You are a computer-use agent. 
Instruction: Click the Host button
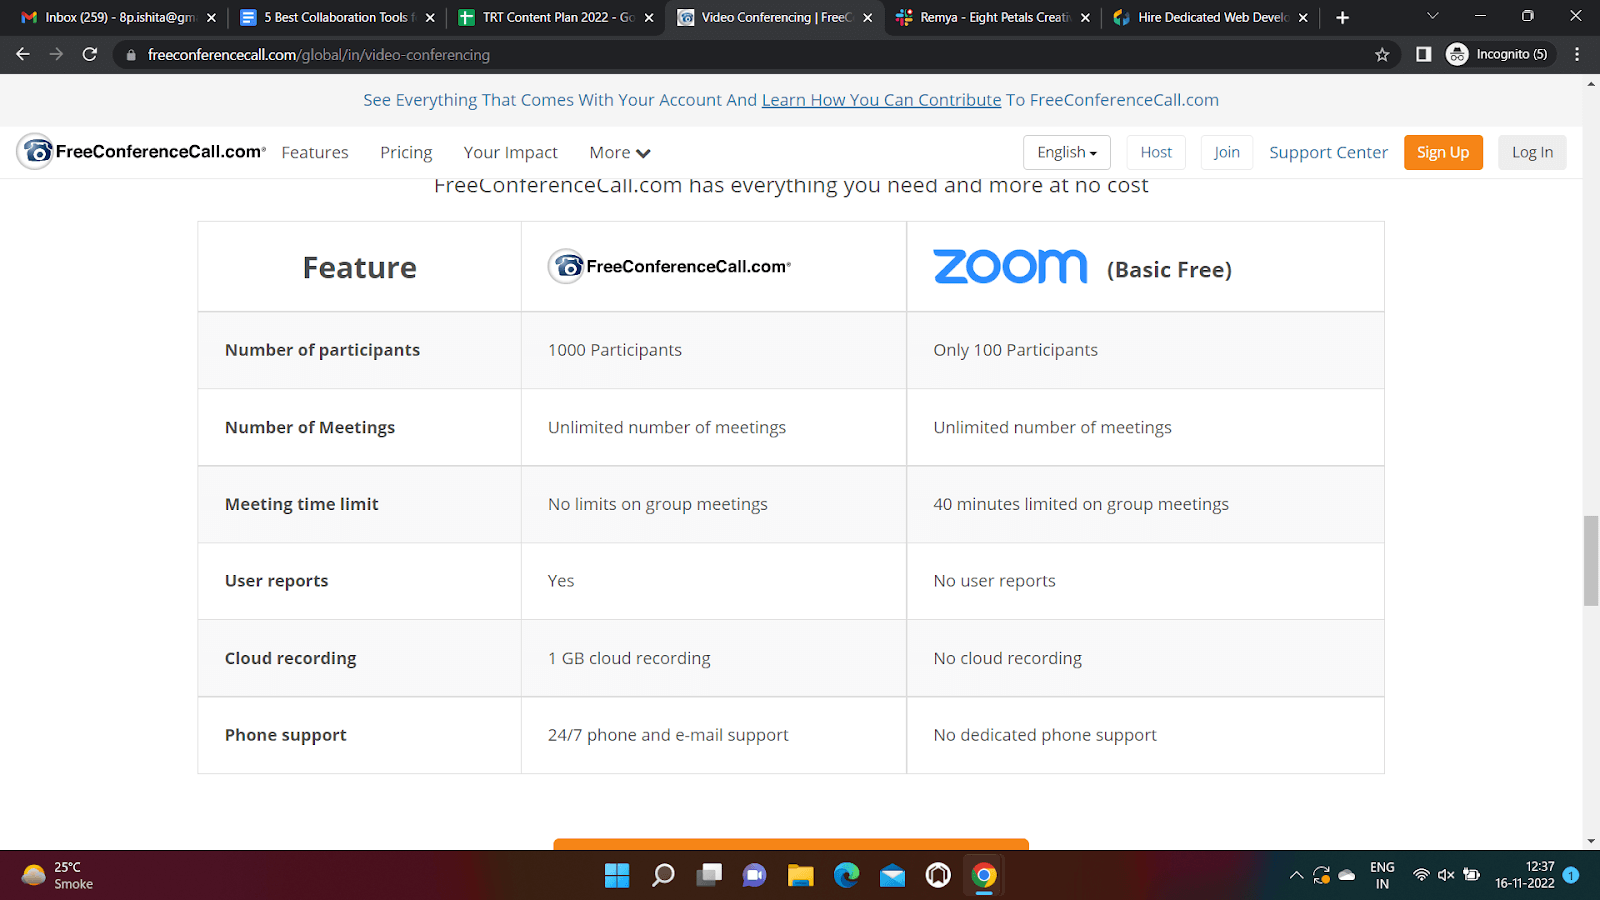pyautogui.click(x=1156, y=152)
